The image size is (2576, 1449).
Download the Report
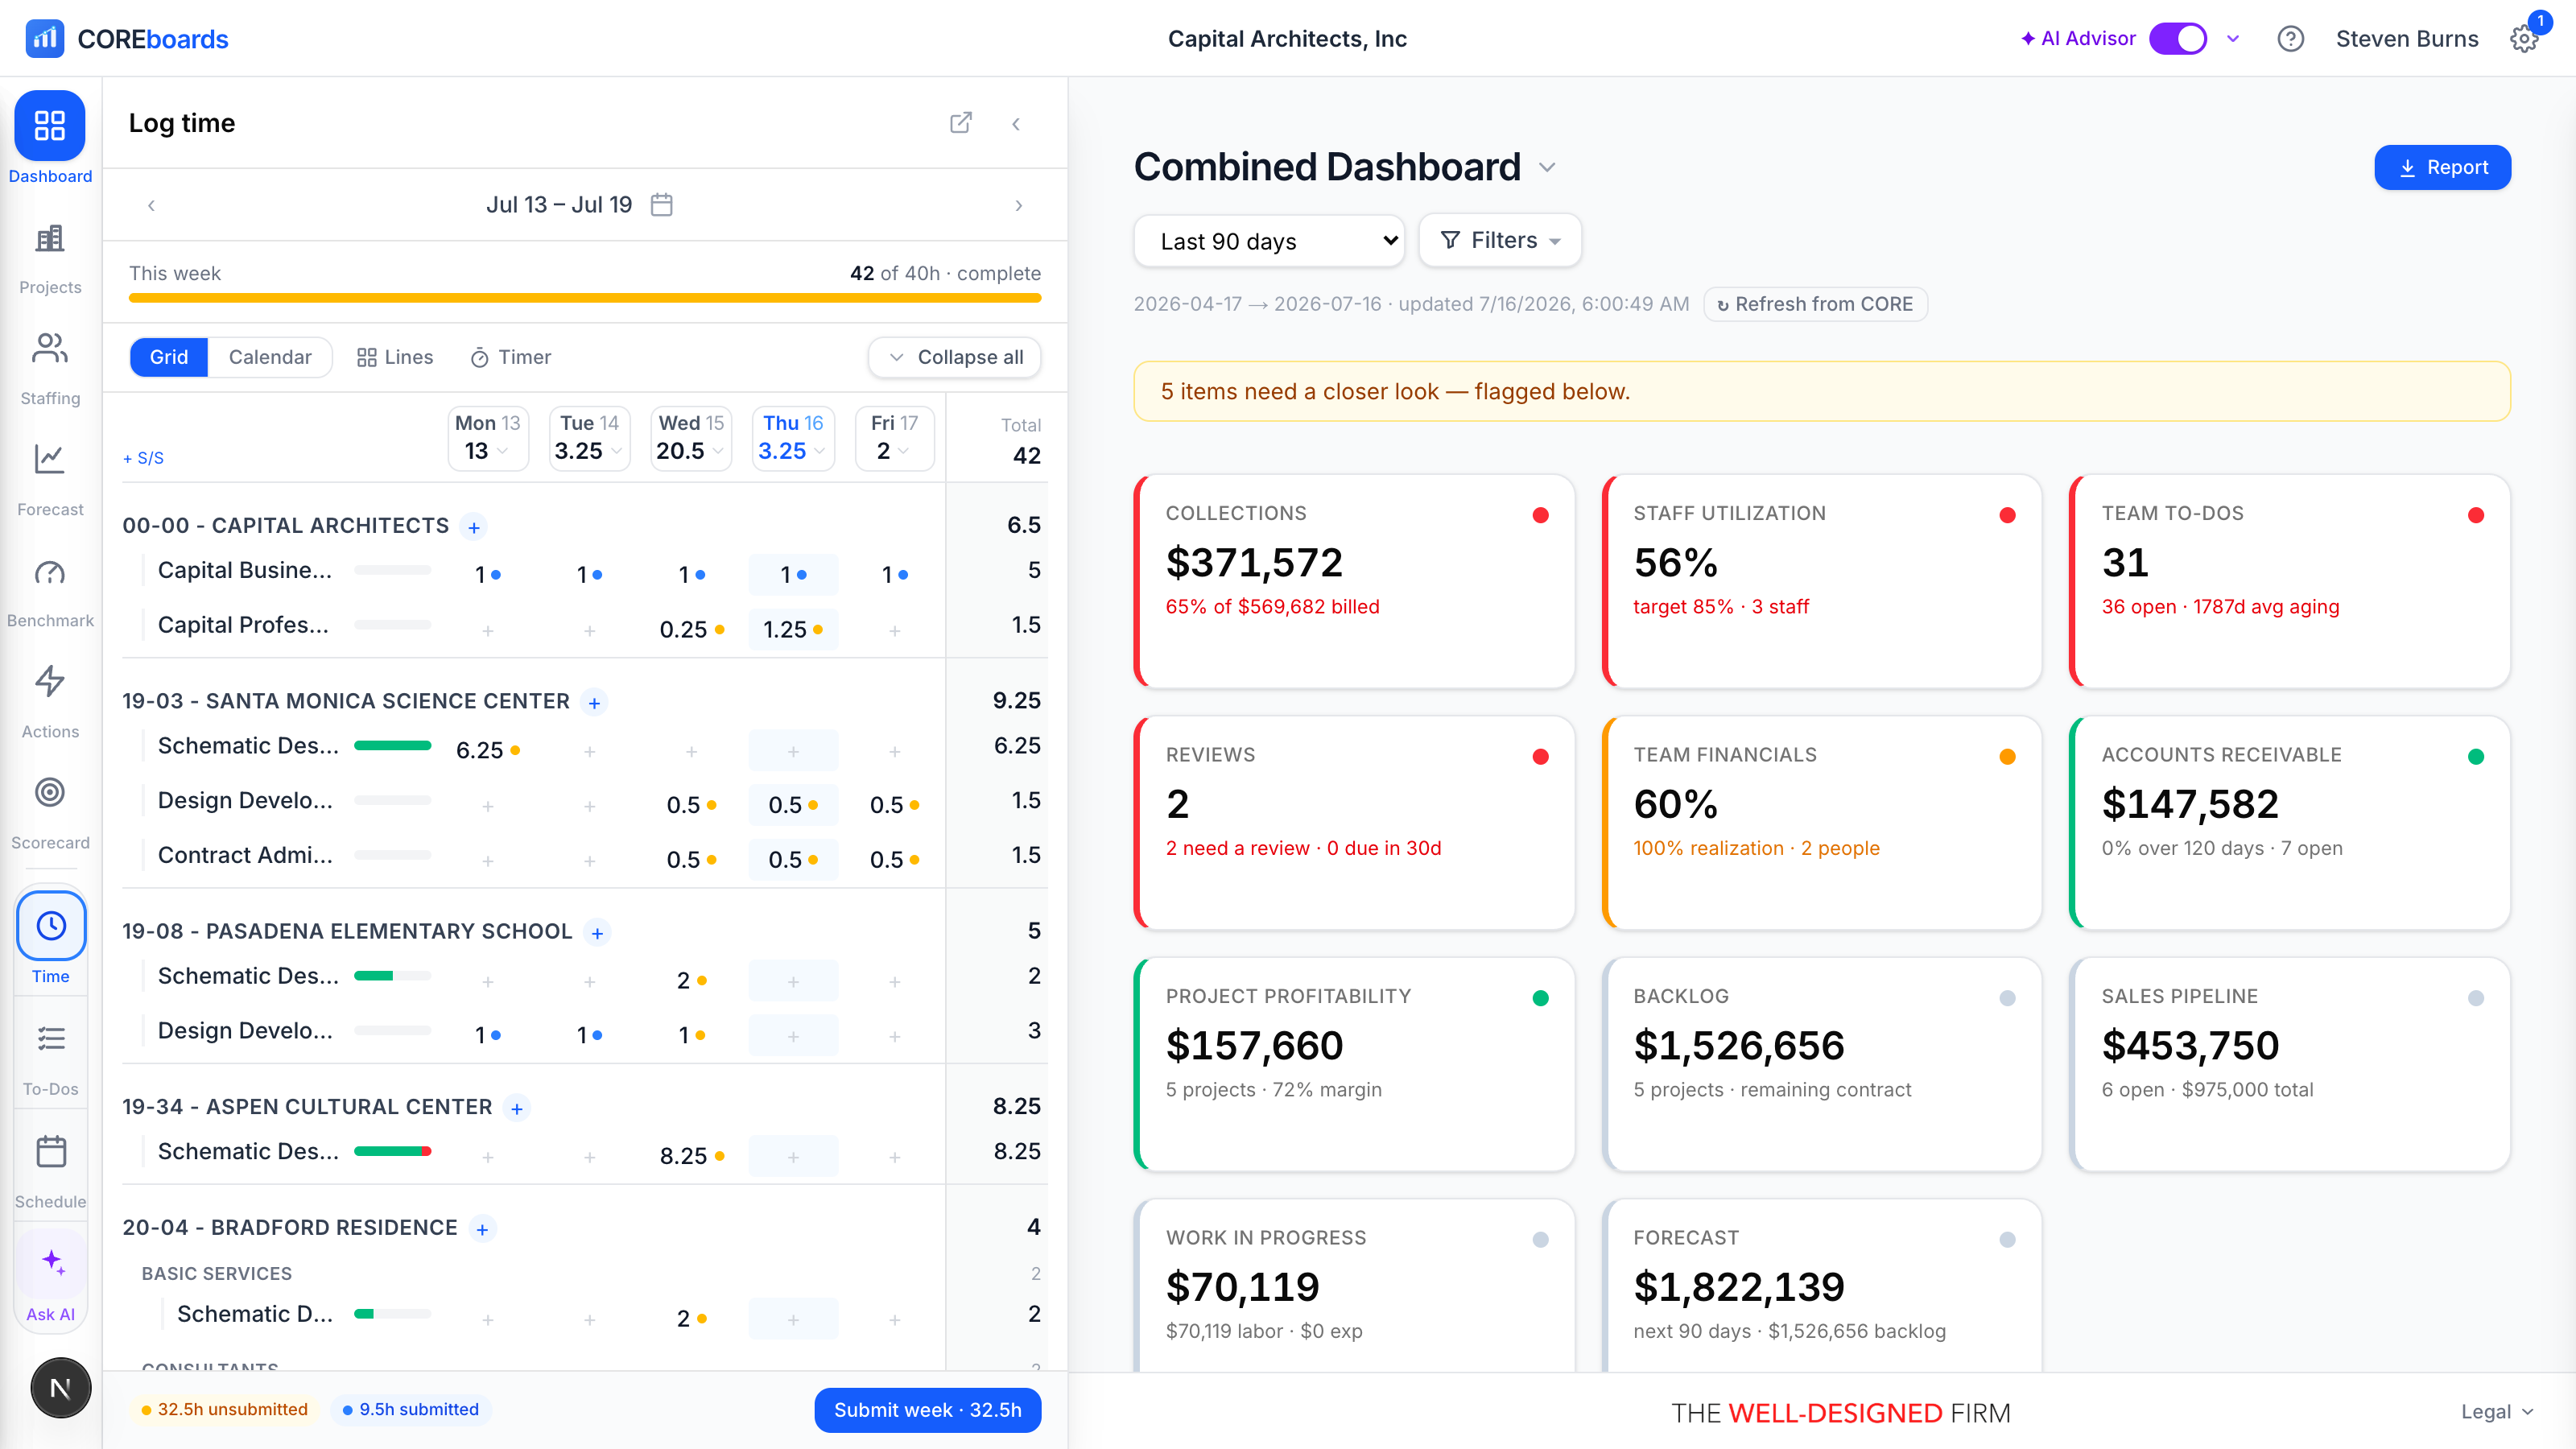pos(2442,167)
